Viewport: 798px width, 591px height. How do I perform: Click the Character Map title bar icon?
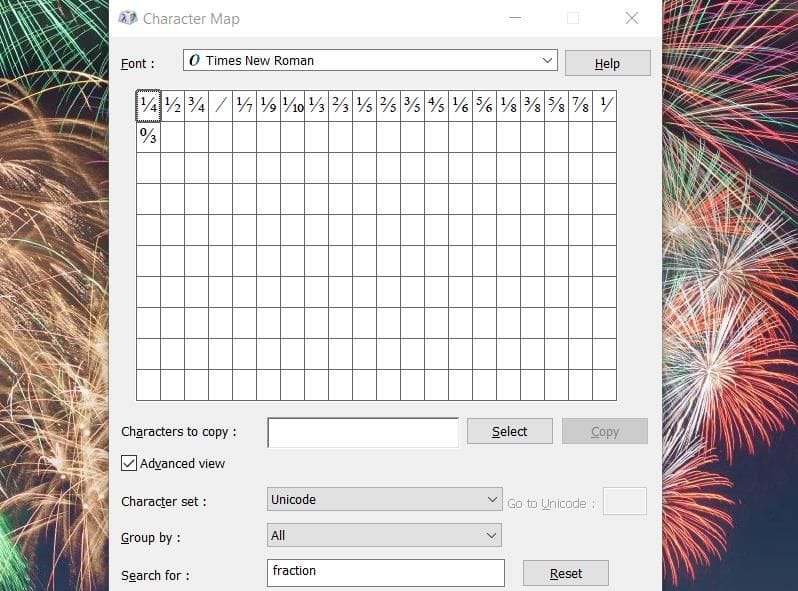pyautogui.click(x=128, y=18)
